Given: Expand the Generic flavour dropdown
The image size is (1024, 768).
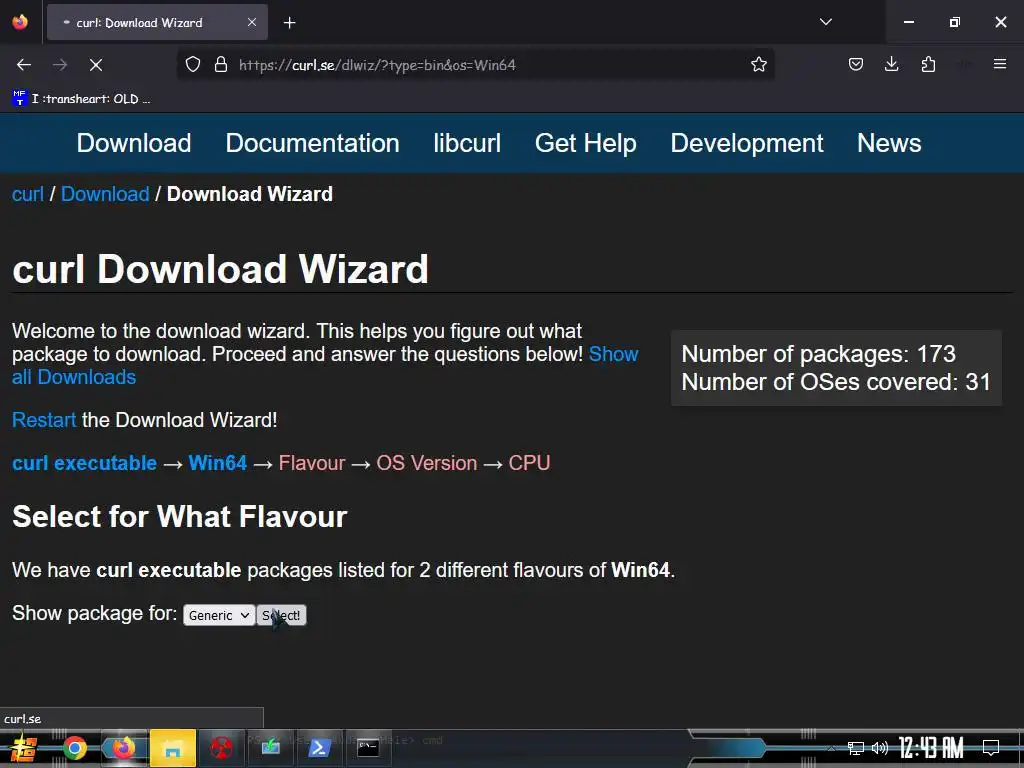Looking at the screenshot, I should pyautogui.click(x=219, y=615).
